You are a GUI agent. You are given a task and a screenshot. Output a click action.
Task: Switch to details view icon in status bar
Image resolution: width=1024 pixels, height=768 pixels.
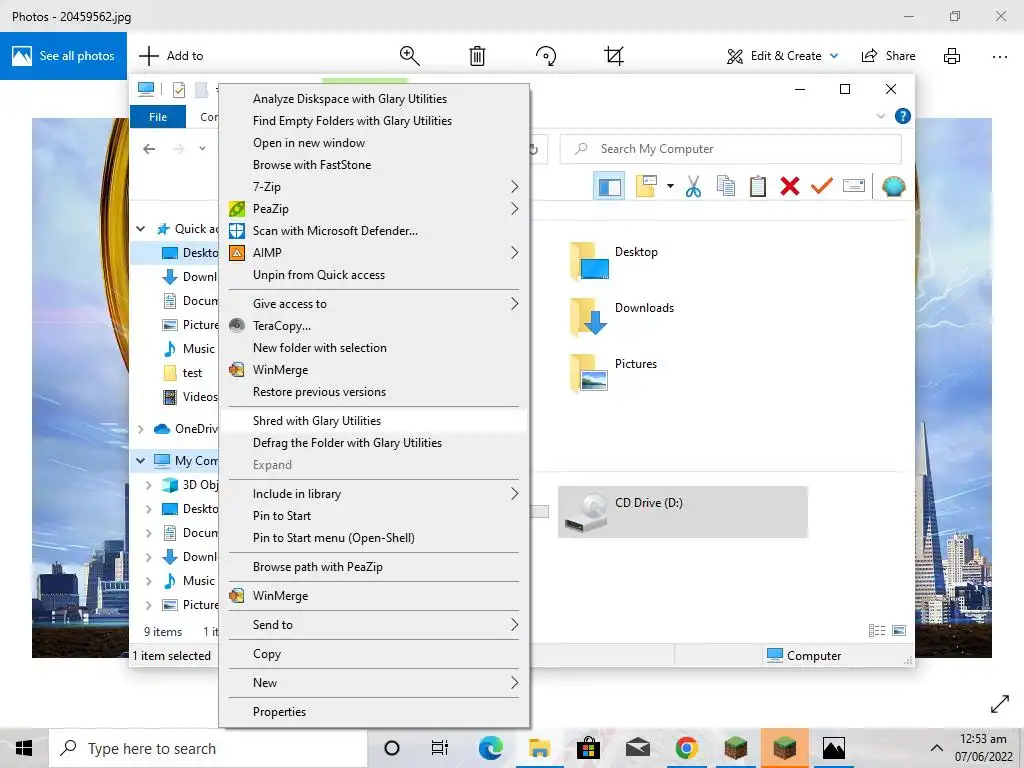coord(877,630)
